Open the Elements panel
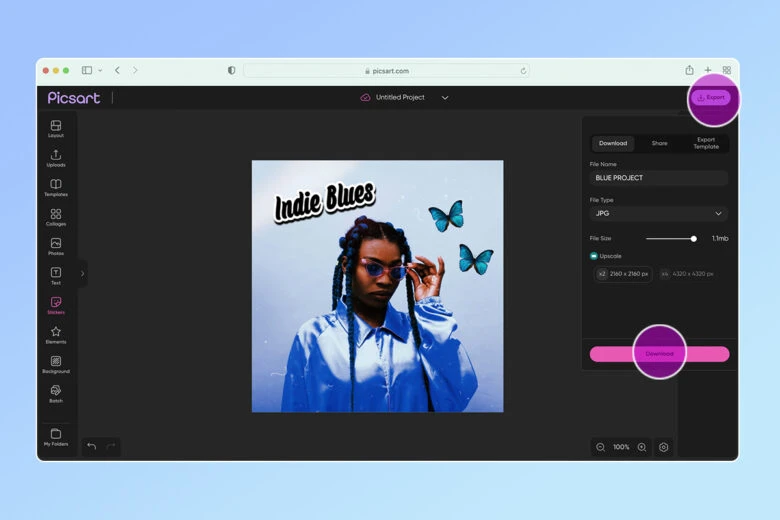This screenshot has height=520, width=780. pos(56,334)
